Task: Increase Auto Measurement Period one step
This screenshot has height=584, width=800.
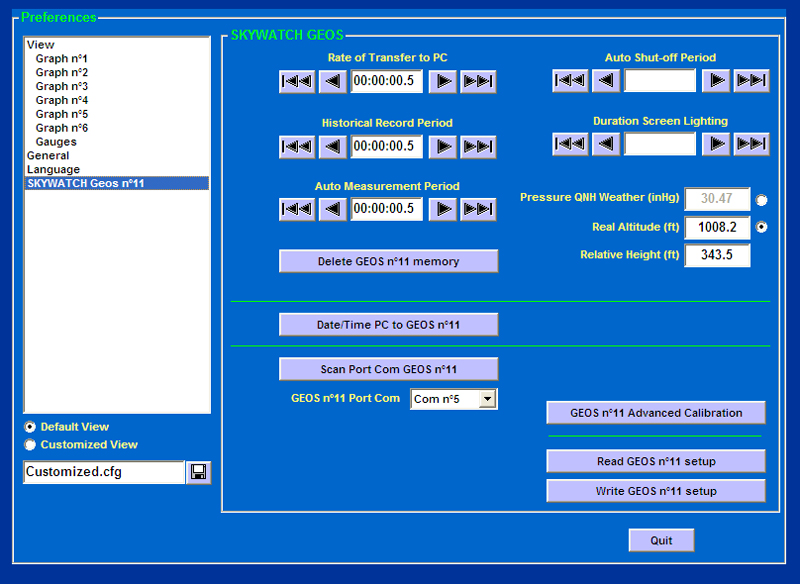Action: coord(442,209)
